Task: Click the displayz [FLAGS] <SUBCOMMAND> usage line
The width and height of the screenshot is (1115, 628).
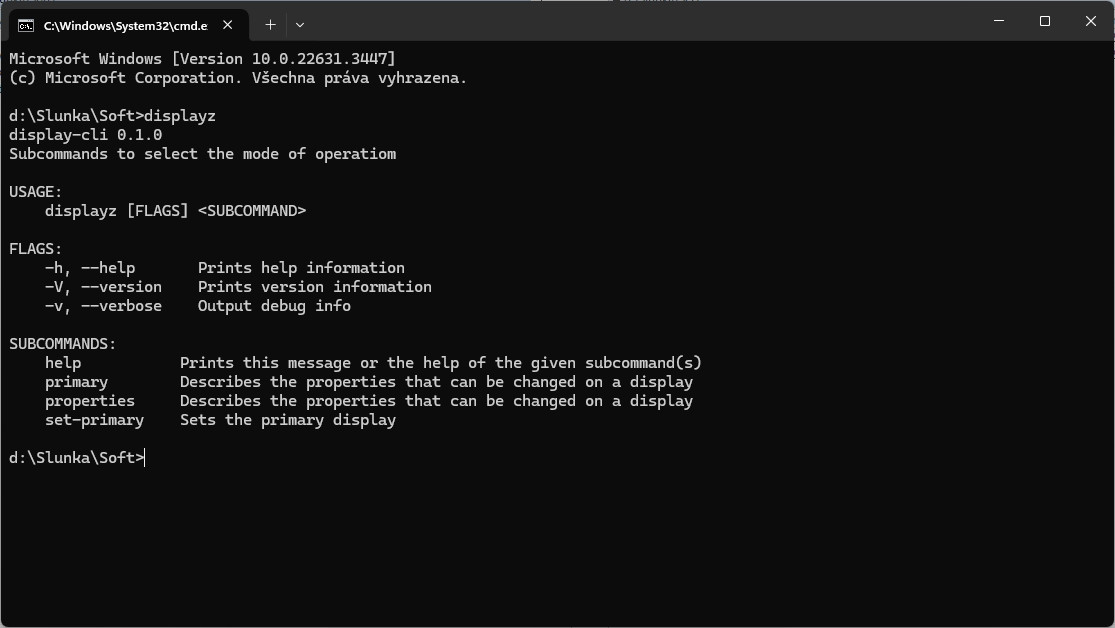Action: coord(176,211)
